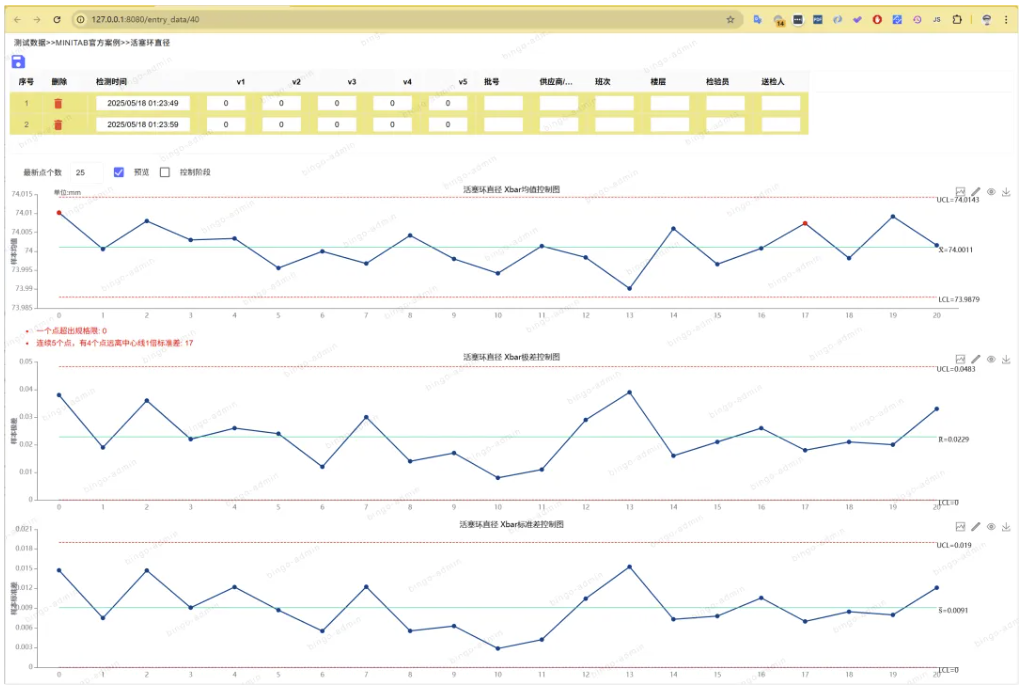
Task: Open the chart-image icon on the range chart
Action: tap(960, 359)
